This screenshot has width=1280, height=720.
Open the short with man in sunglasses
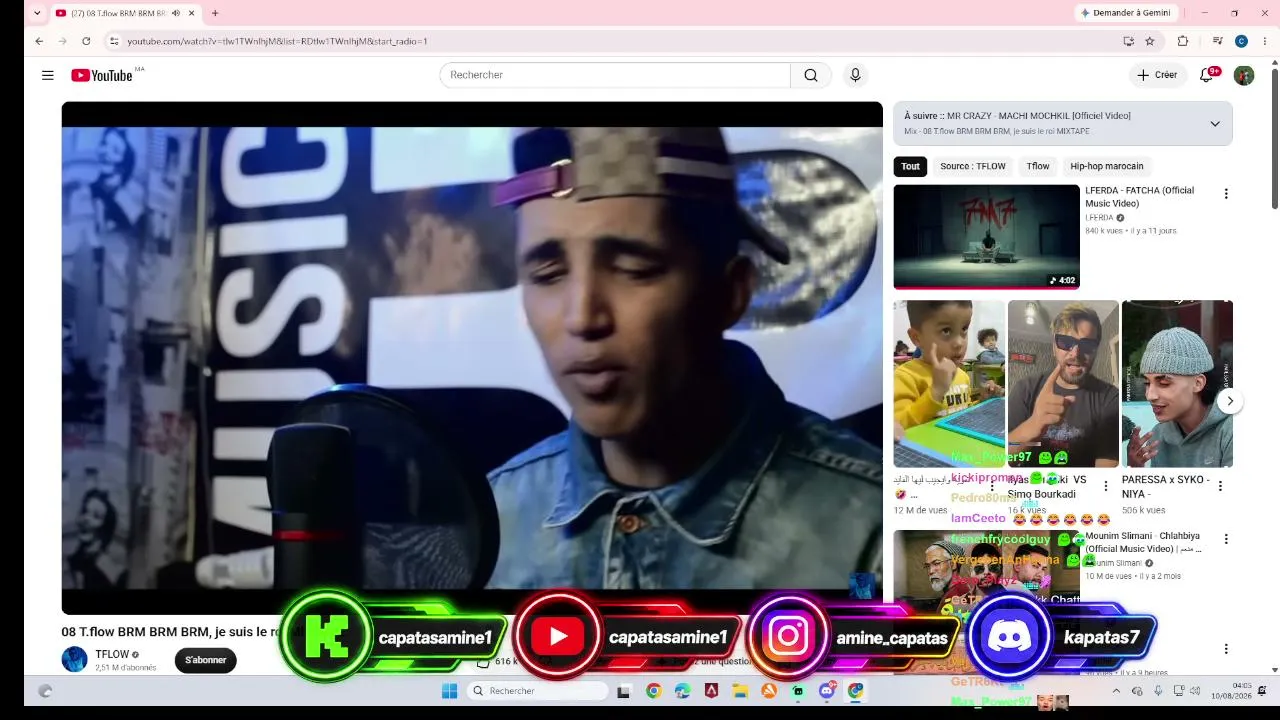click(x=1063, y=384)
